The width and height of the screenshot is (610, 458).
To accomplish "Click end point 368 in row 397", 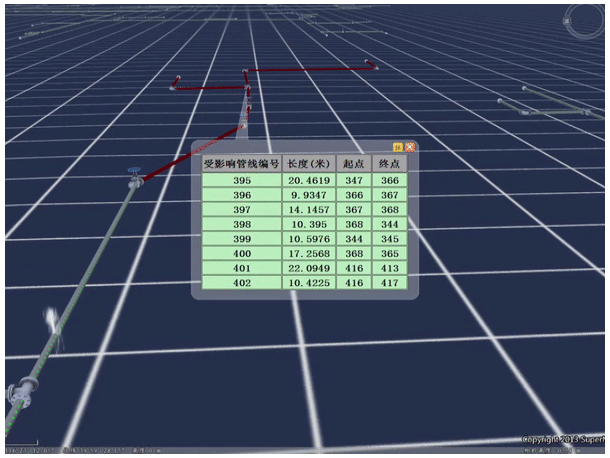I will coord(389,210).
